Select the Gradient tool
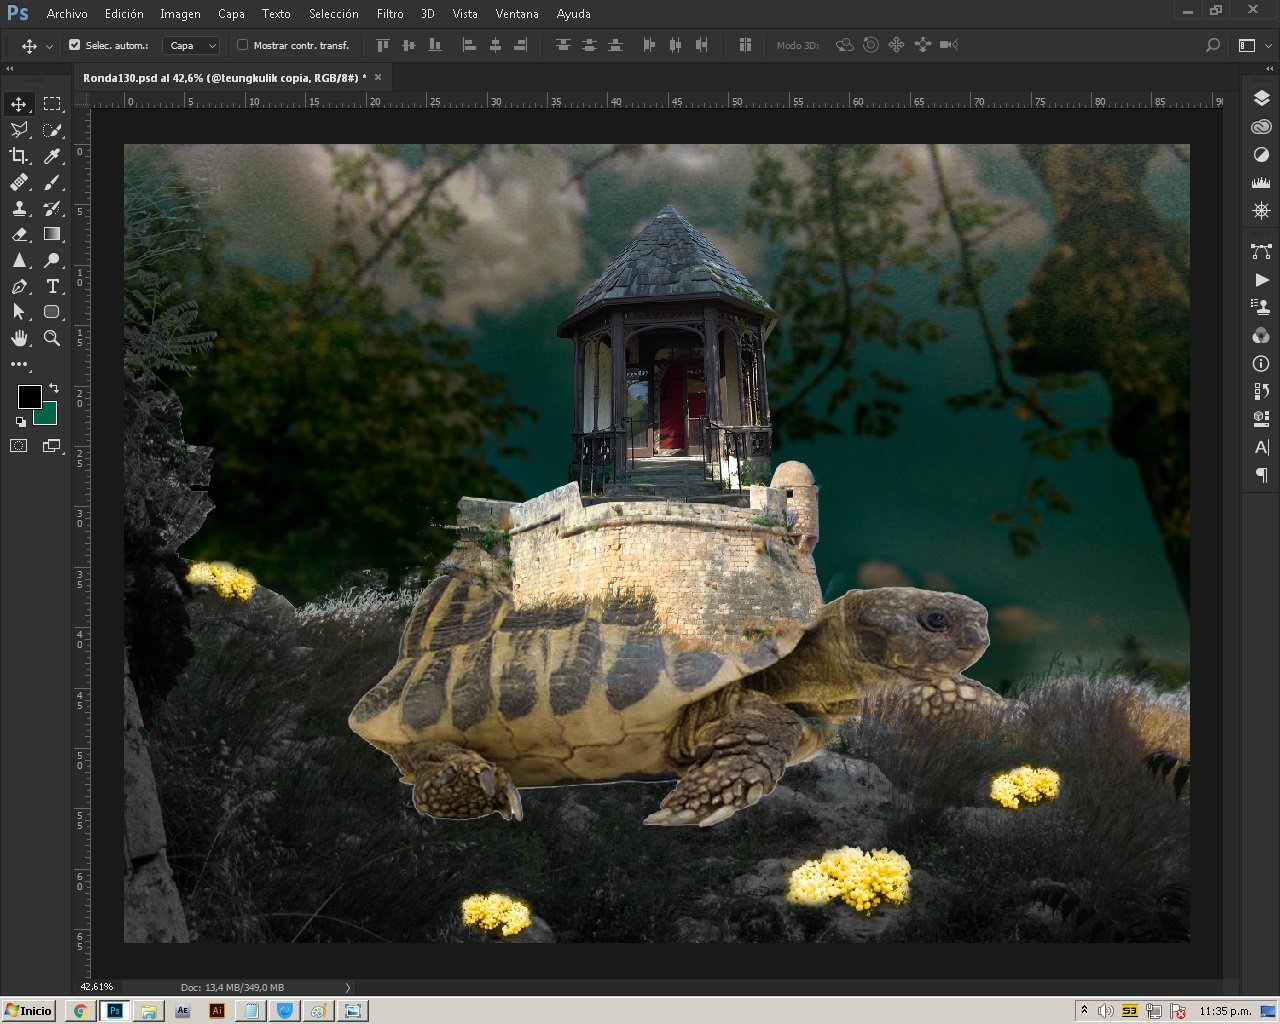1280x1024 pixels. point(52,234)
